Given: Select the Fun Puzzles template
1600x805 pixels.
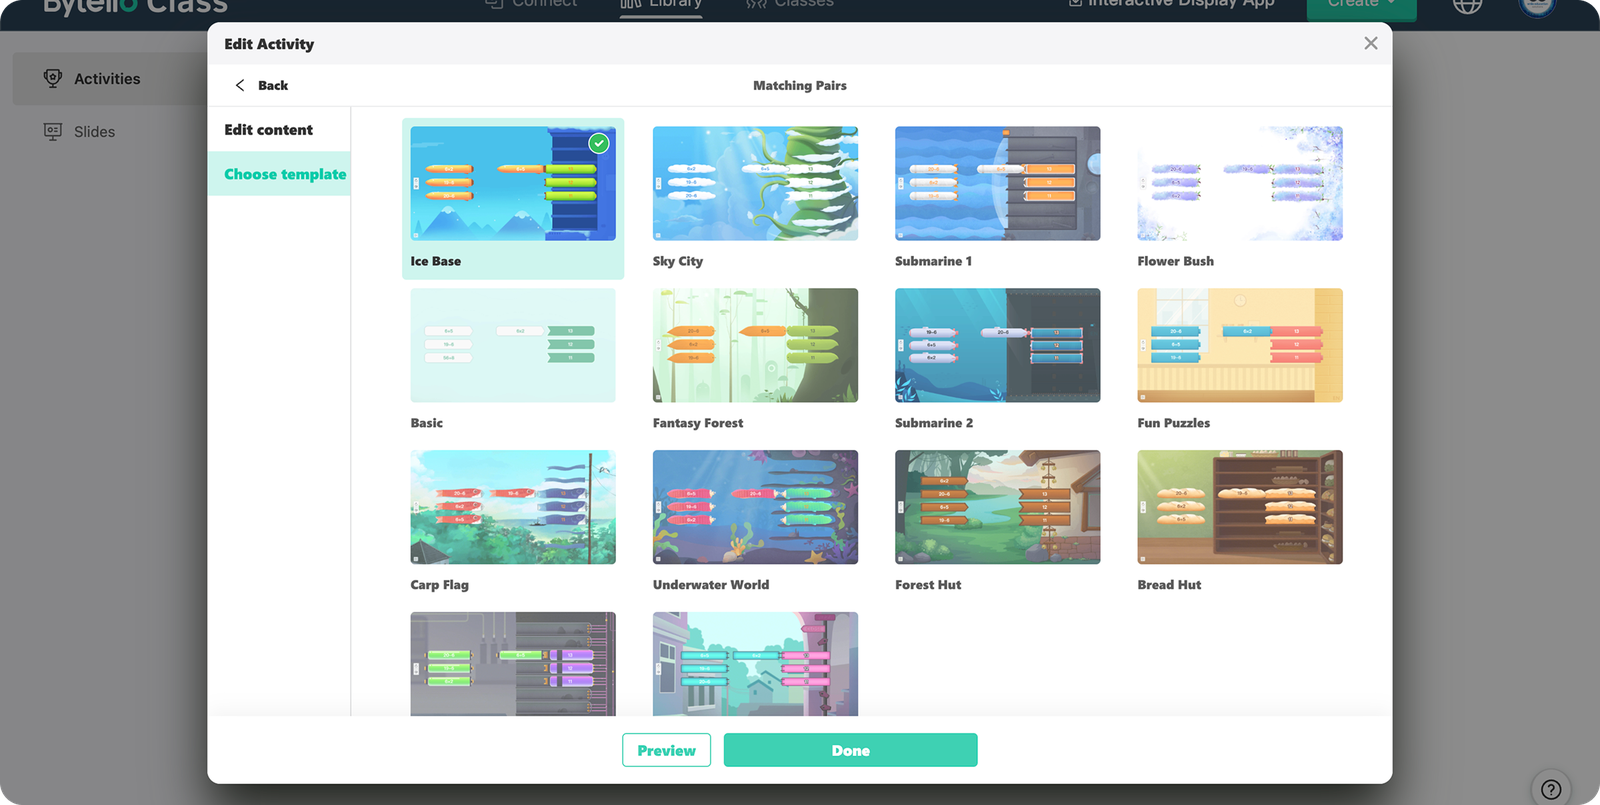Looking at the screenshot, I should click(x=1239, y=346).
